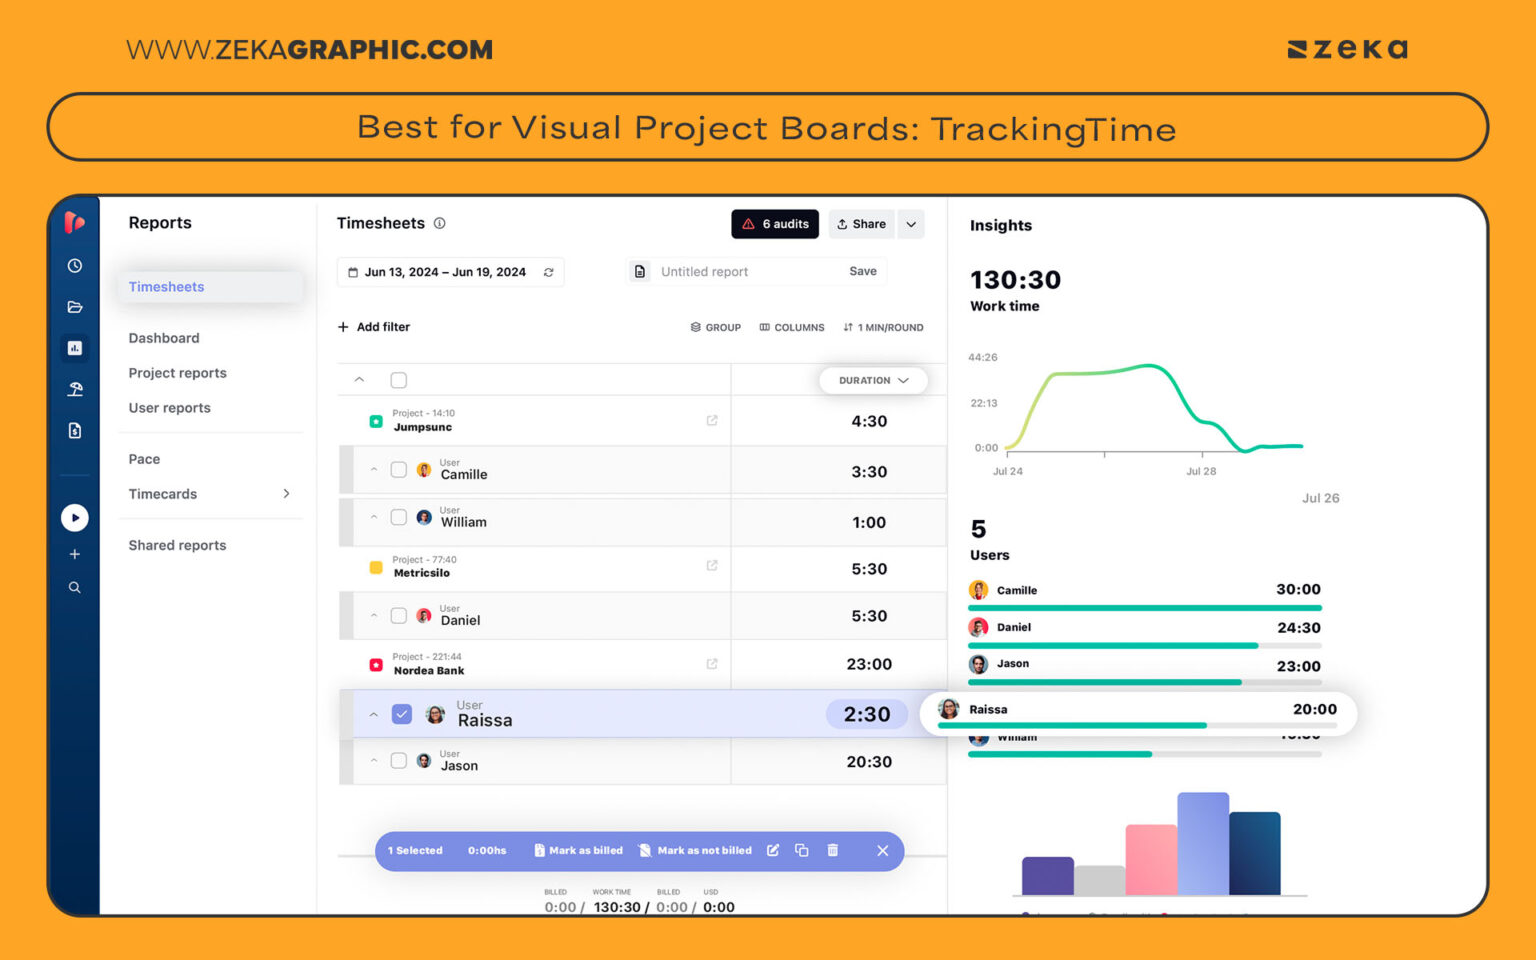Open the time tracking clock icon in sidebar

pos(75,266)
